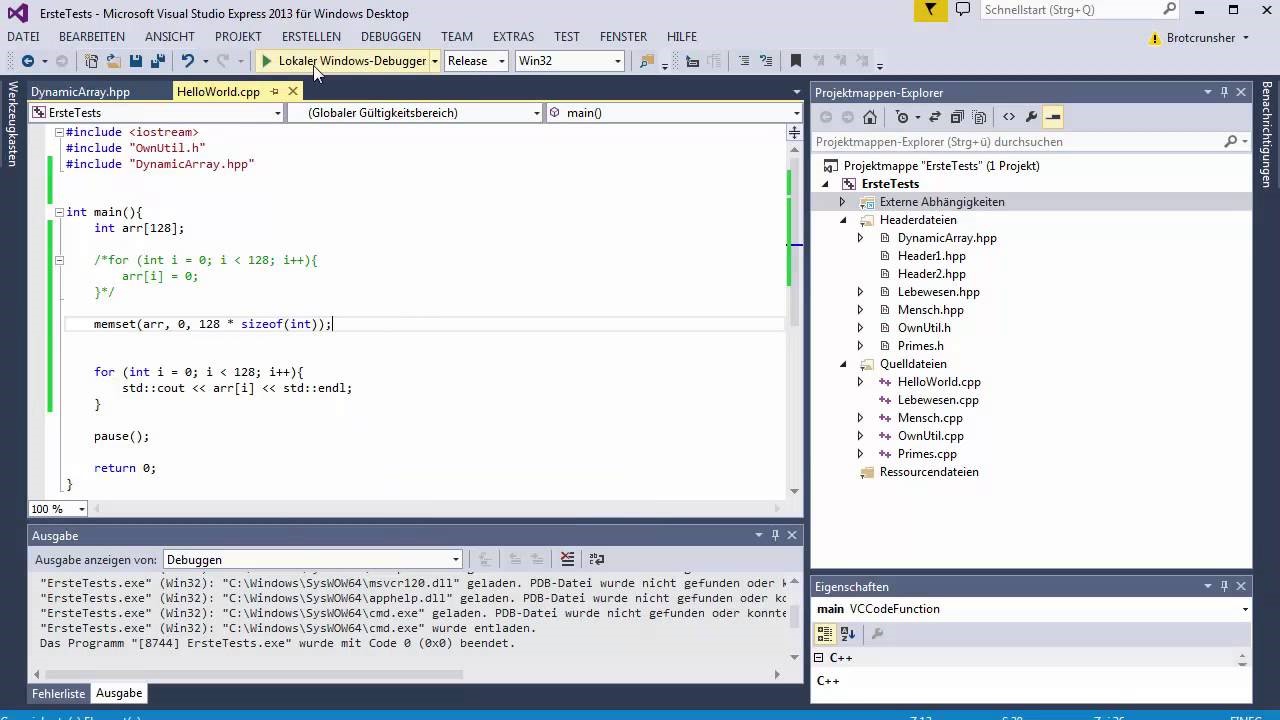The height and width of the screenshot is (720, 1280).
Task: Switch to the DynamicArray.hpp tab
Action: tap(80, 91)
